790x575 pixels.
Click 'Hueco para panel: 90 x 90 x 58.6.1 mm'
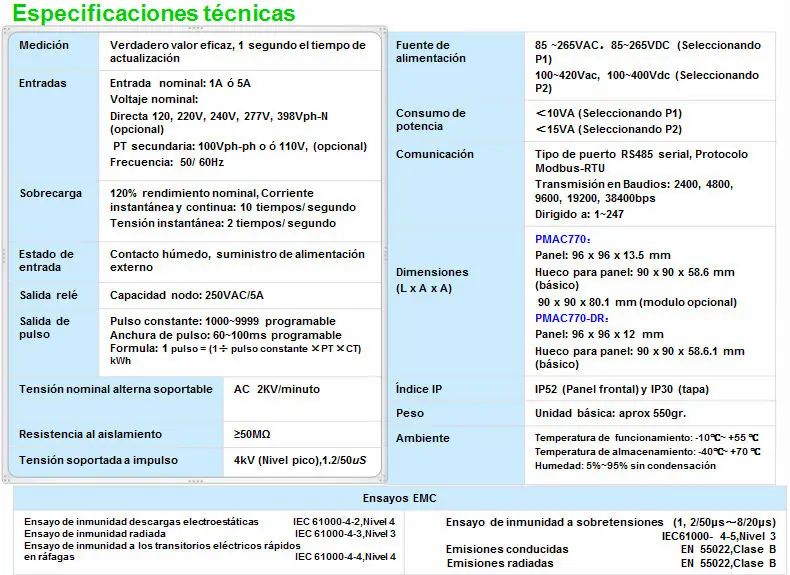[639, 357]
